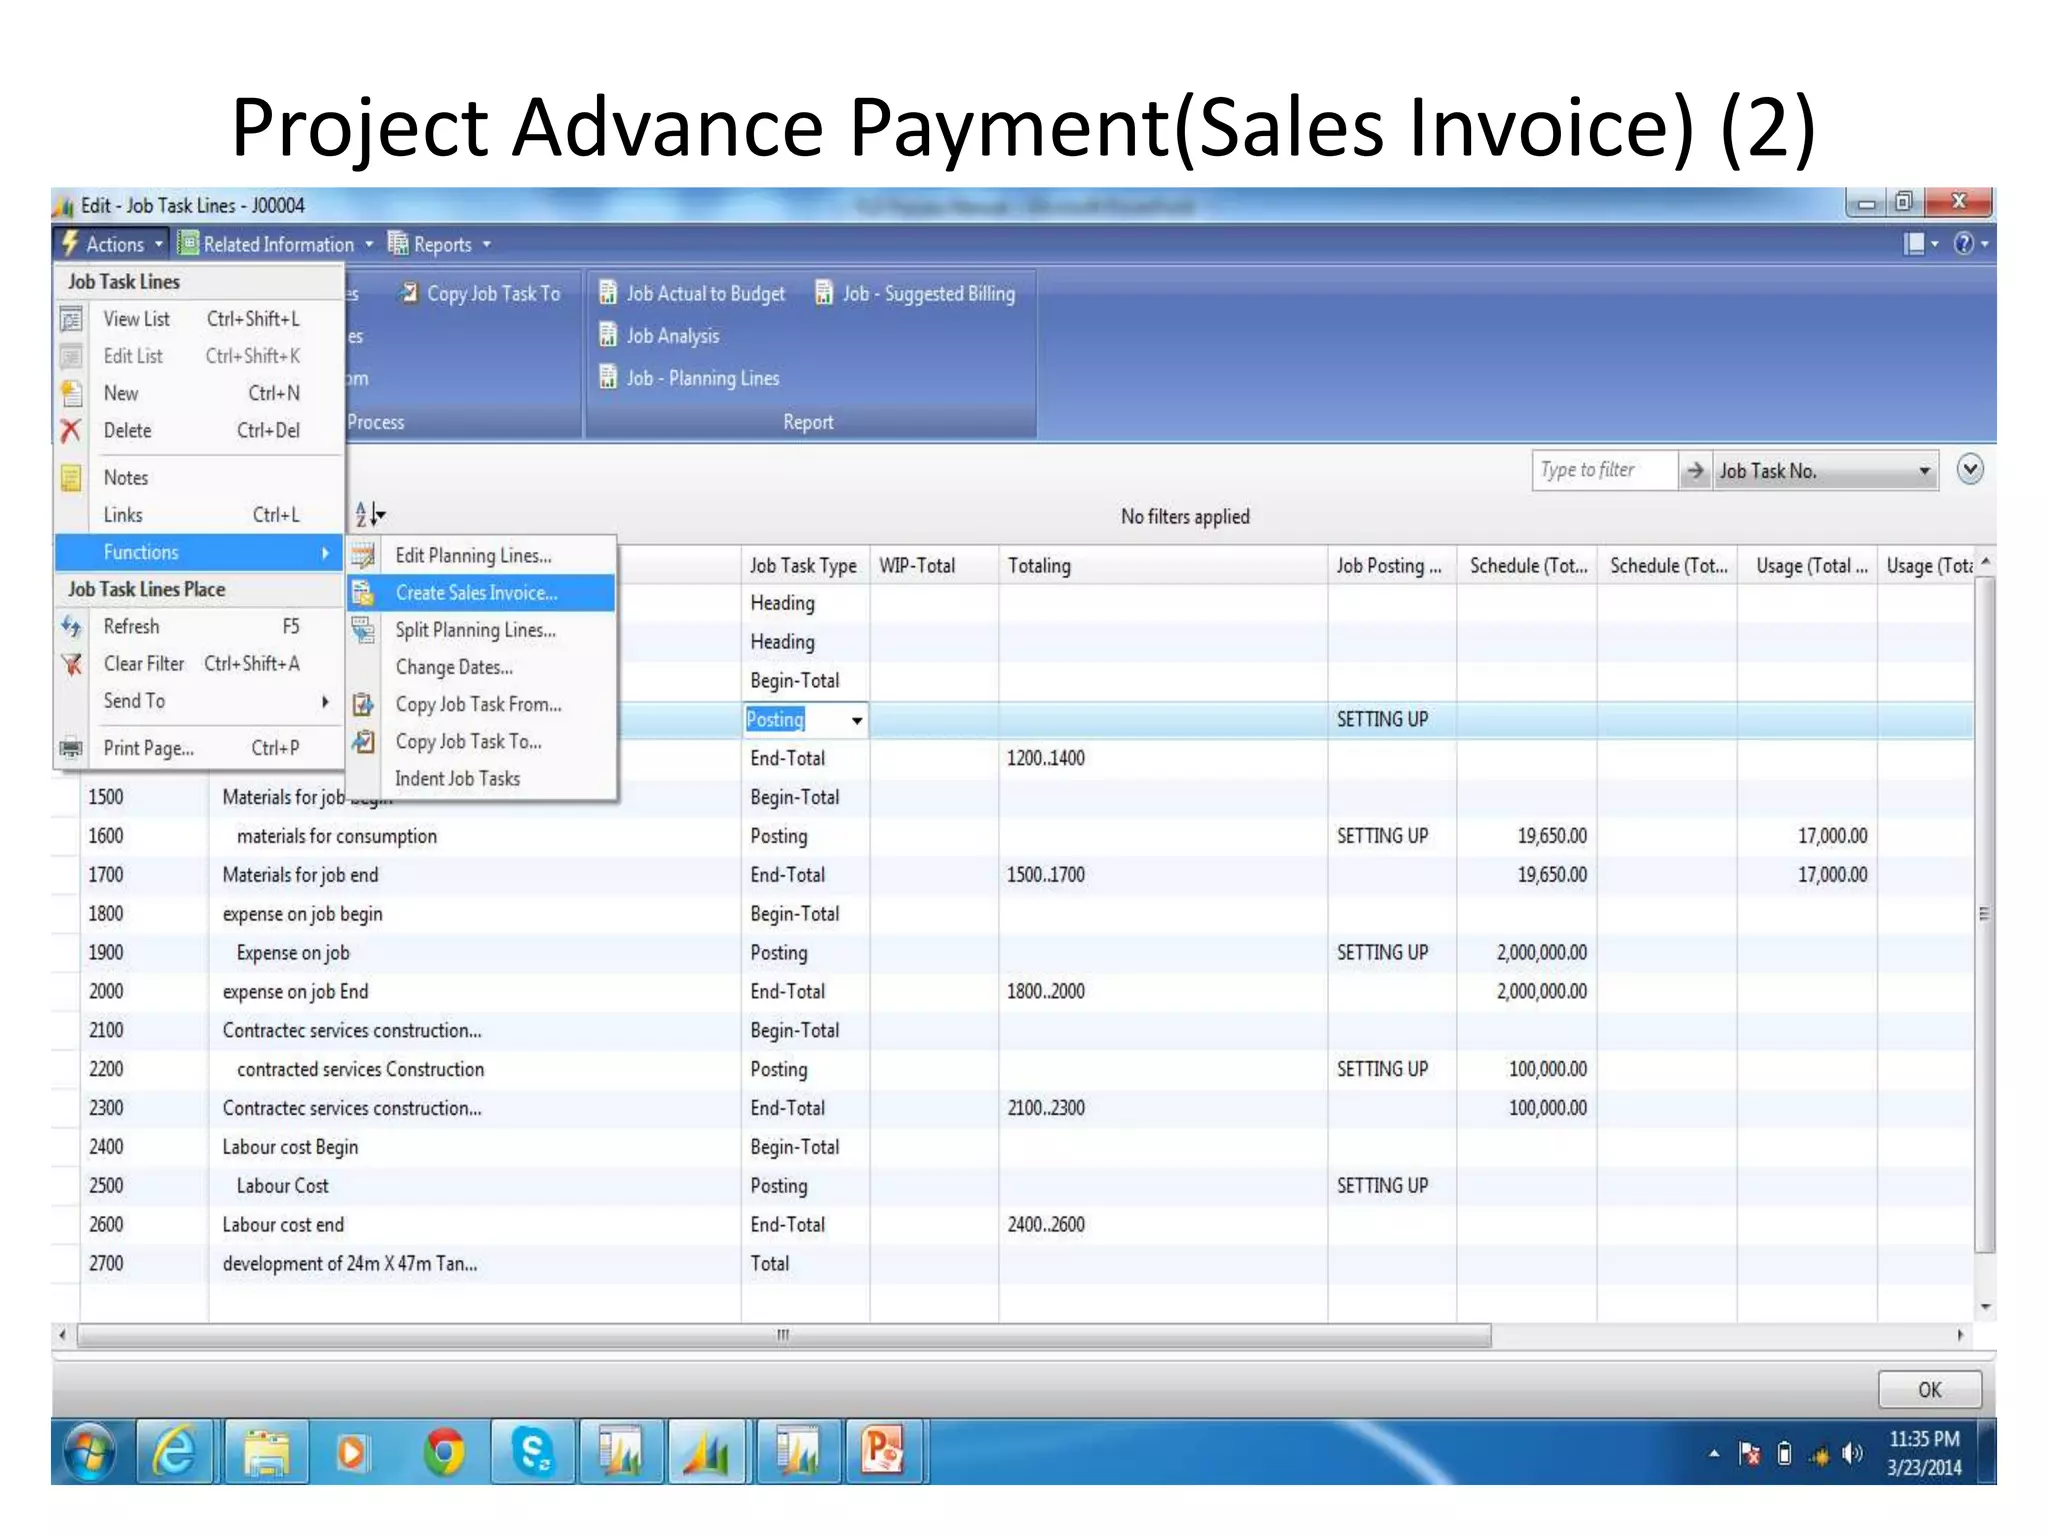This screenshot has height=1536, width=2048.
Task: Open the Job Analysis report
Action: 672,336
